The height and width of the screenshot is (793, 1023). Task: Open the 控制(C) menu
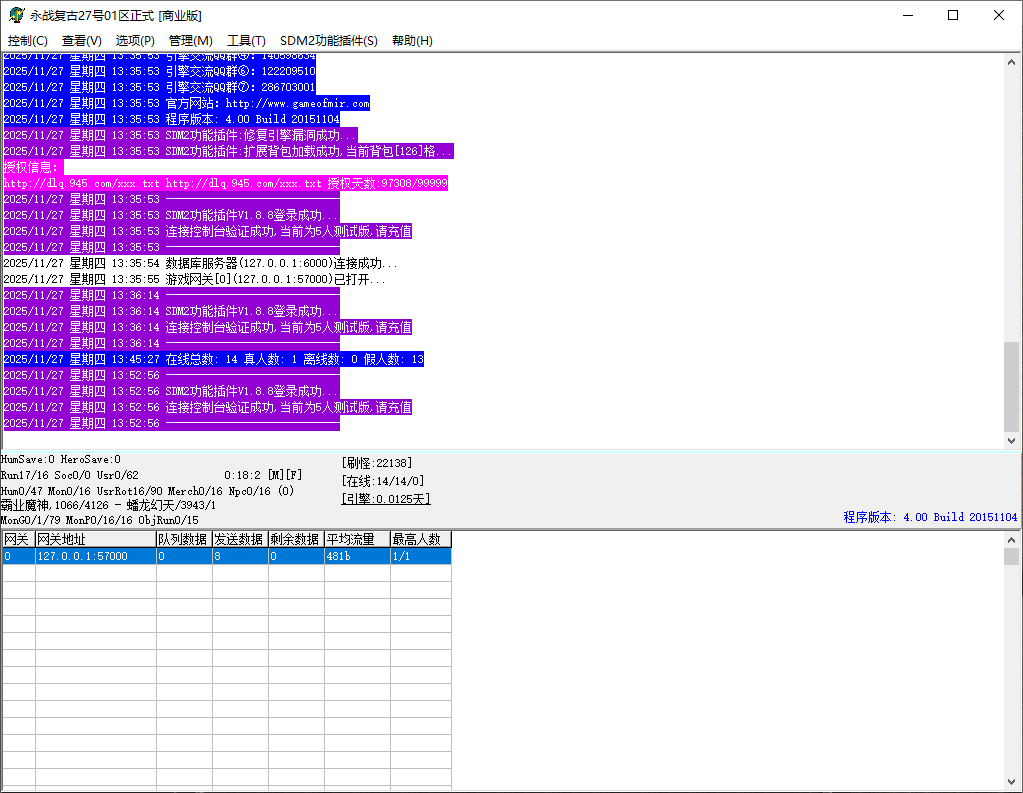pos(28,41)
